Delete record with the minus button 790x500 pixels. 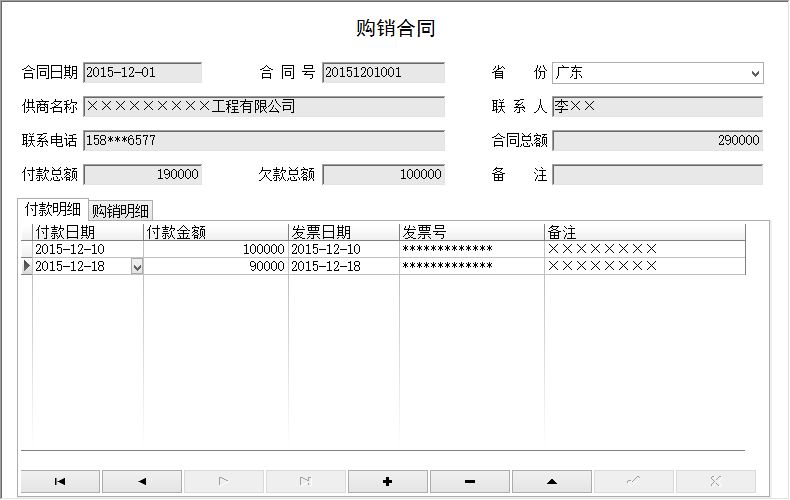point(470,482)
